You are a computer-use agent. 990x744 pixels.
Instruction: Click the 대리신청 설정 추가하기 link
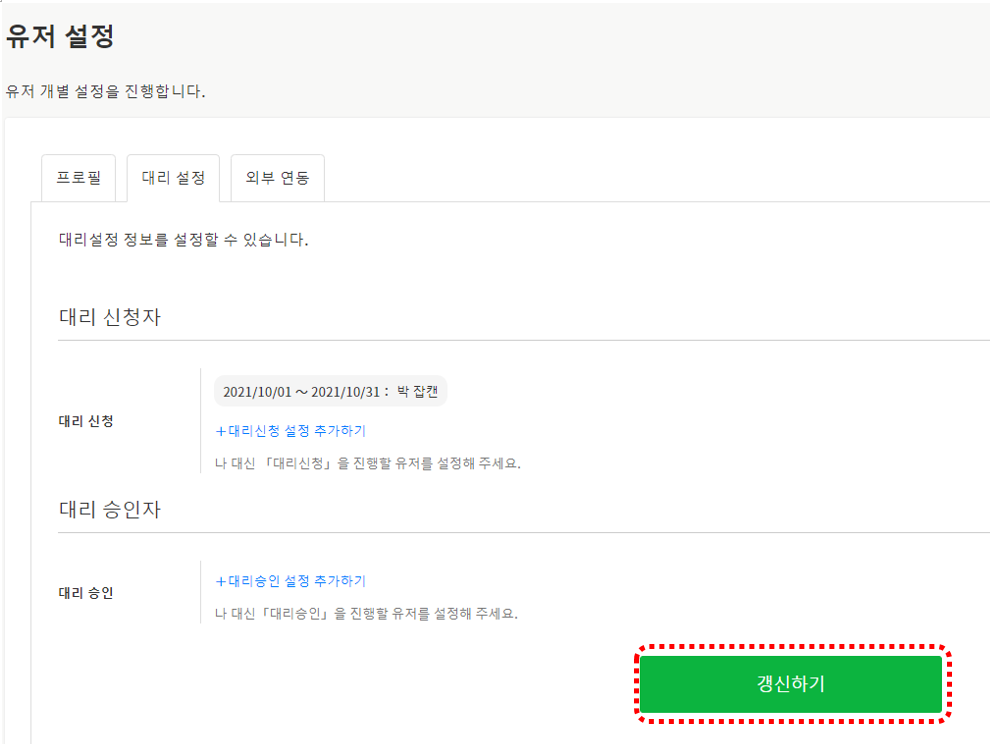296,431
